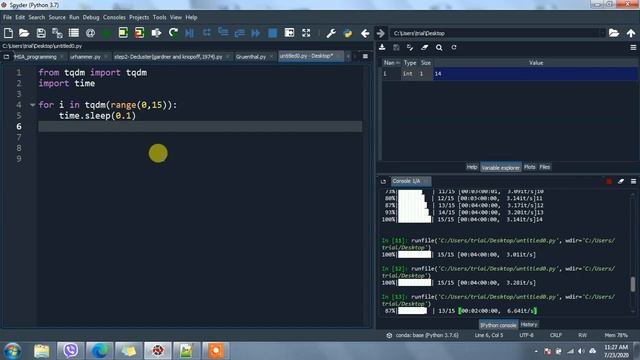The image size is (640, 360).
Task: Create a new file using toolbar icon
Action: [8, 33]
